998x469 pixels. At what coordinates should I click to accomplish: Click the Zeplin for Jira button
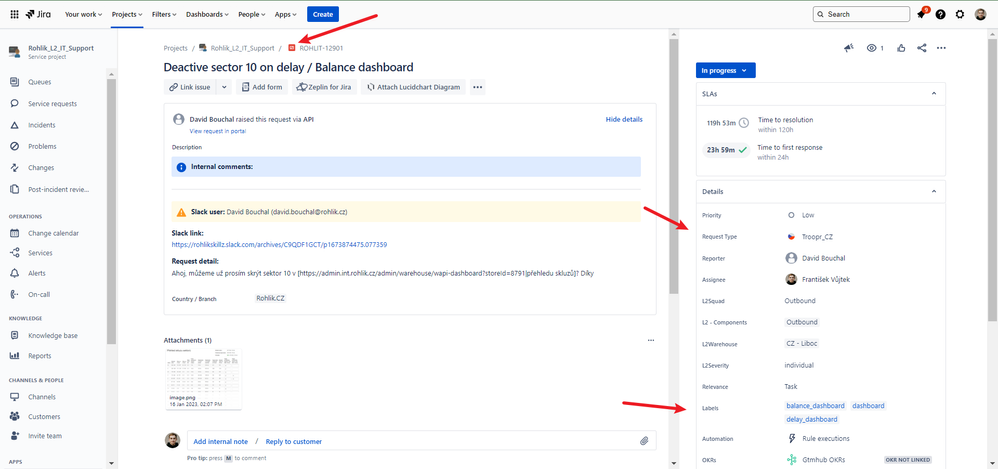325,87
